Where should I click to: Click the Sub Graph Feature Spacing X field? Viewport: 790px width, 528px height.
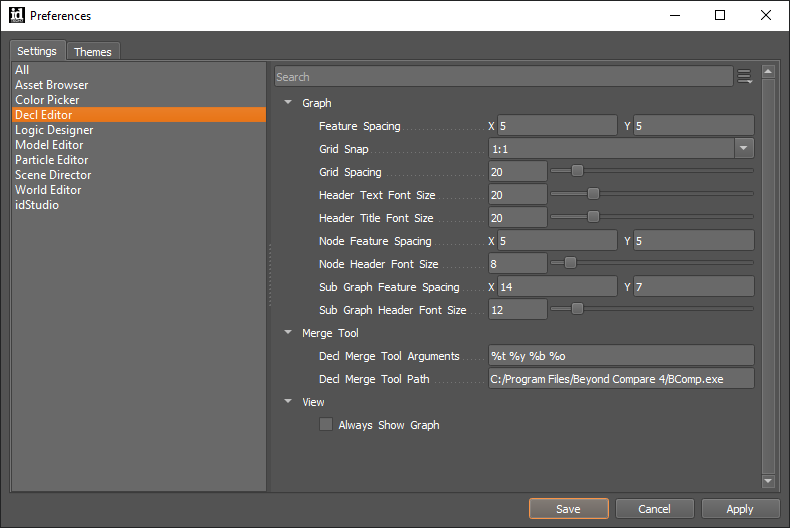coord(557,287)
